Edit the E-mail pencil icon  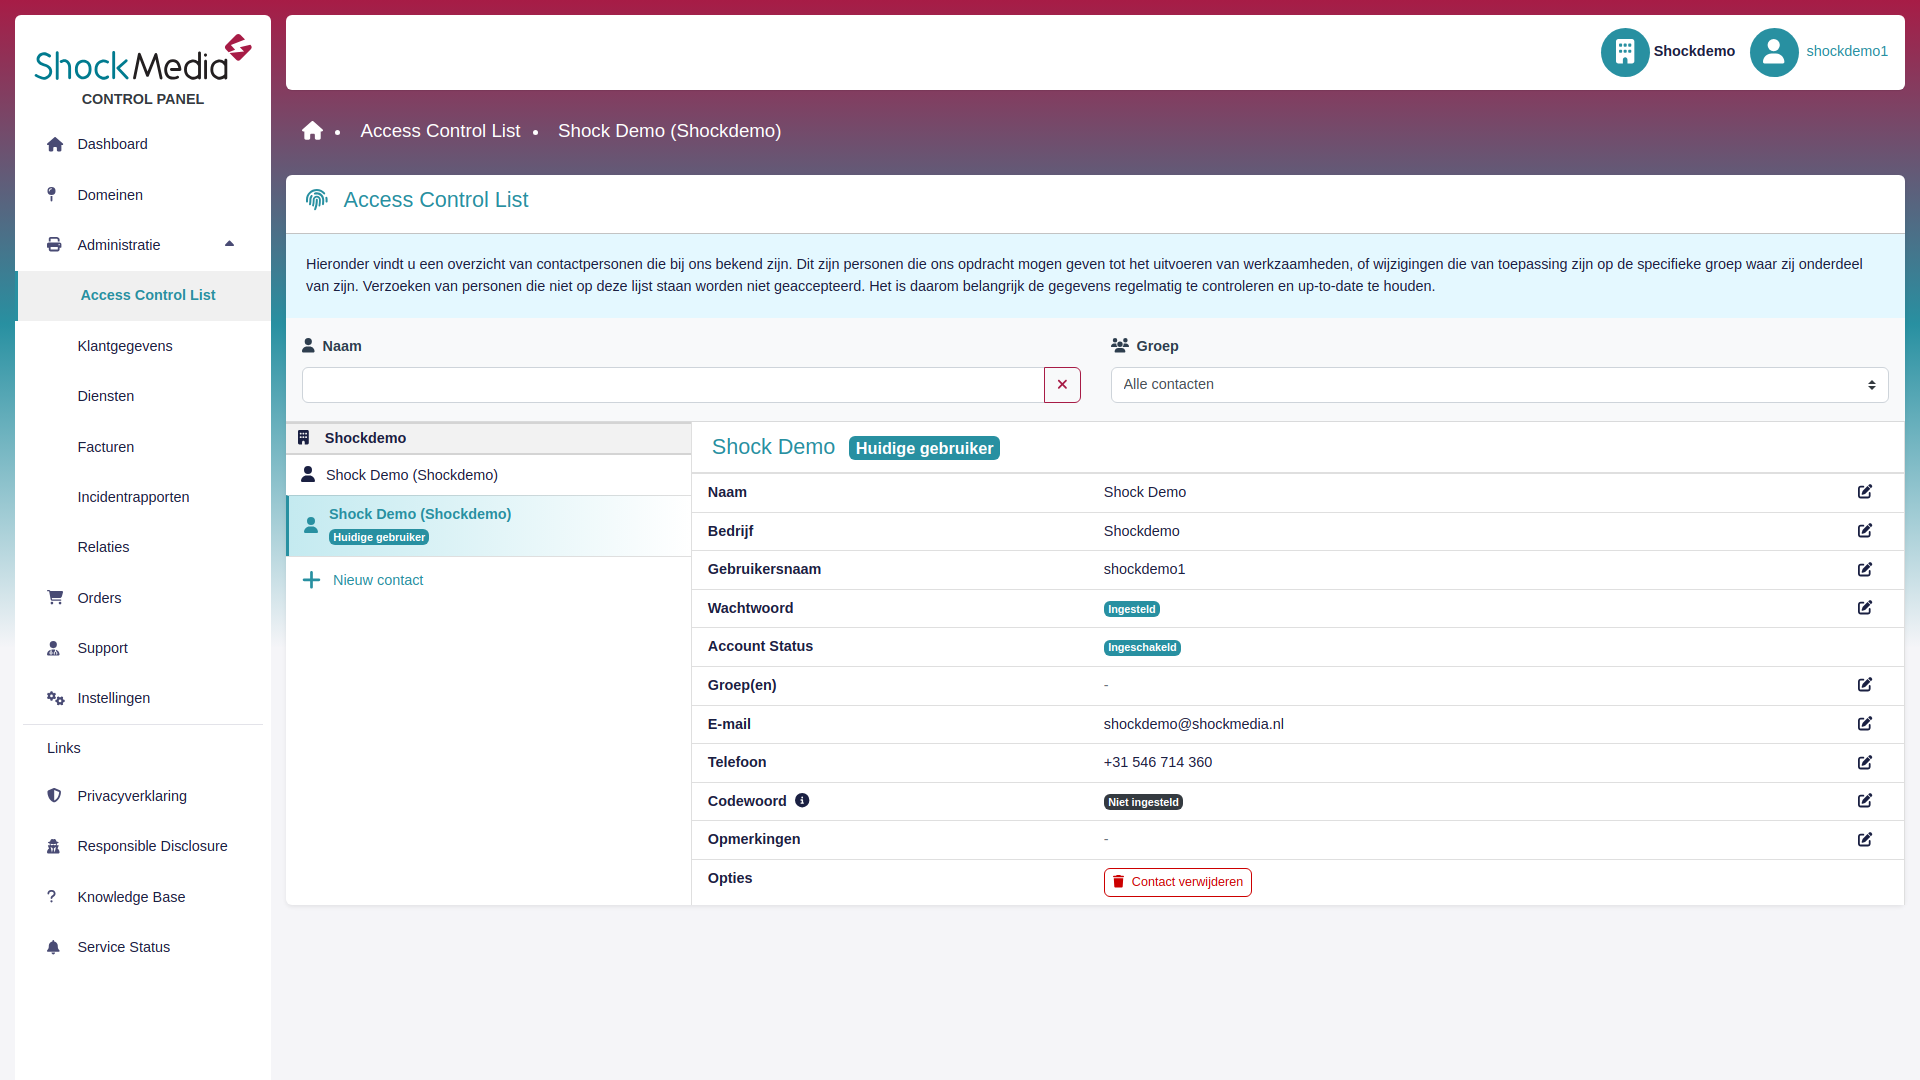click(x=1865, y=724)
